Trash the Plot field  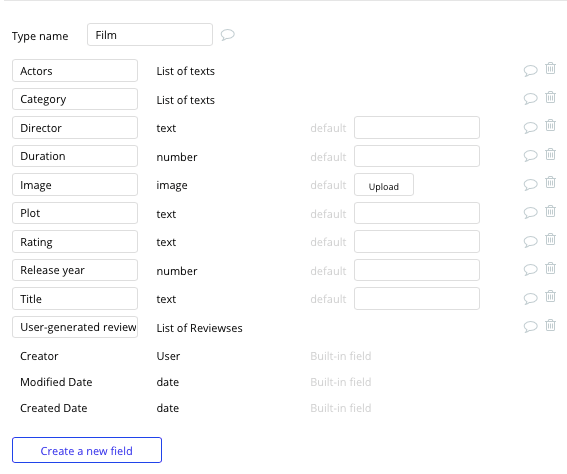(x=550, y=211)
